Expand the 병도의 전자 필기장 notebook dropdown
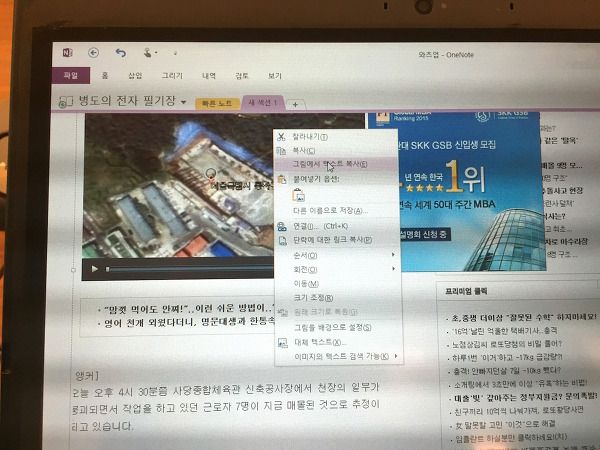 pyautogui.click(x=183, y=102)
